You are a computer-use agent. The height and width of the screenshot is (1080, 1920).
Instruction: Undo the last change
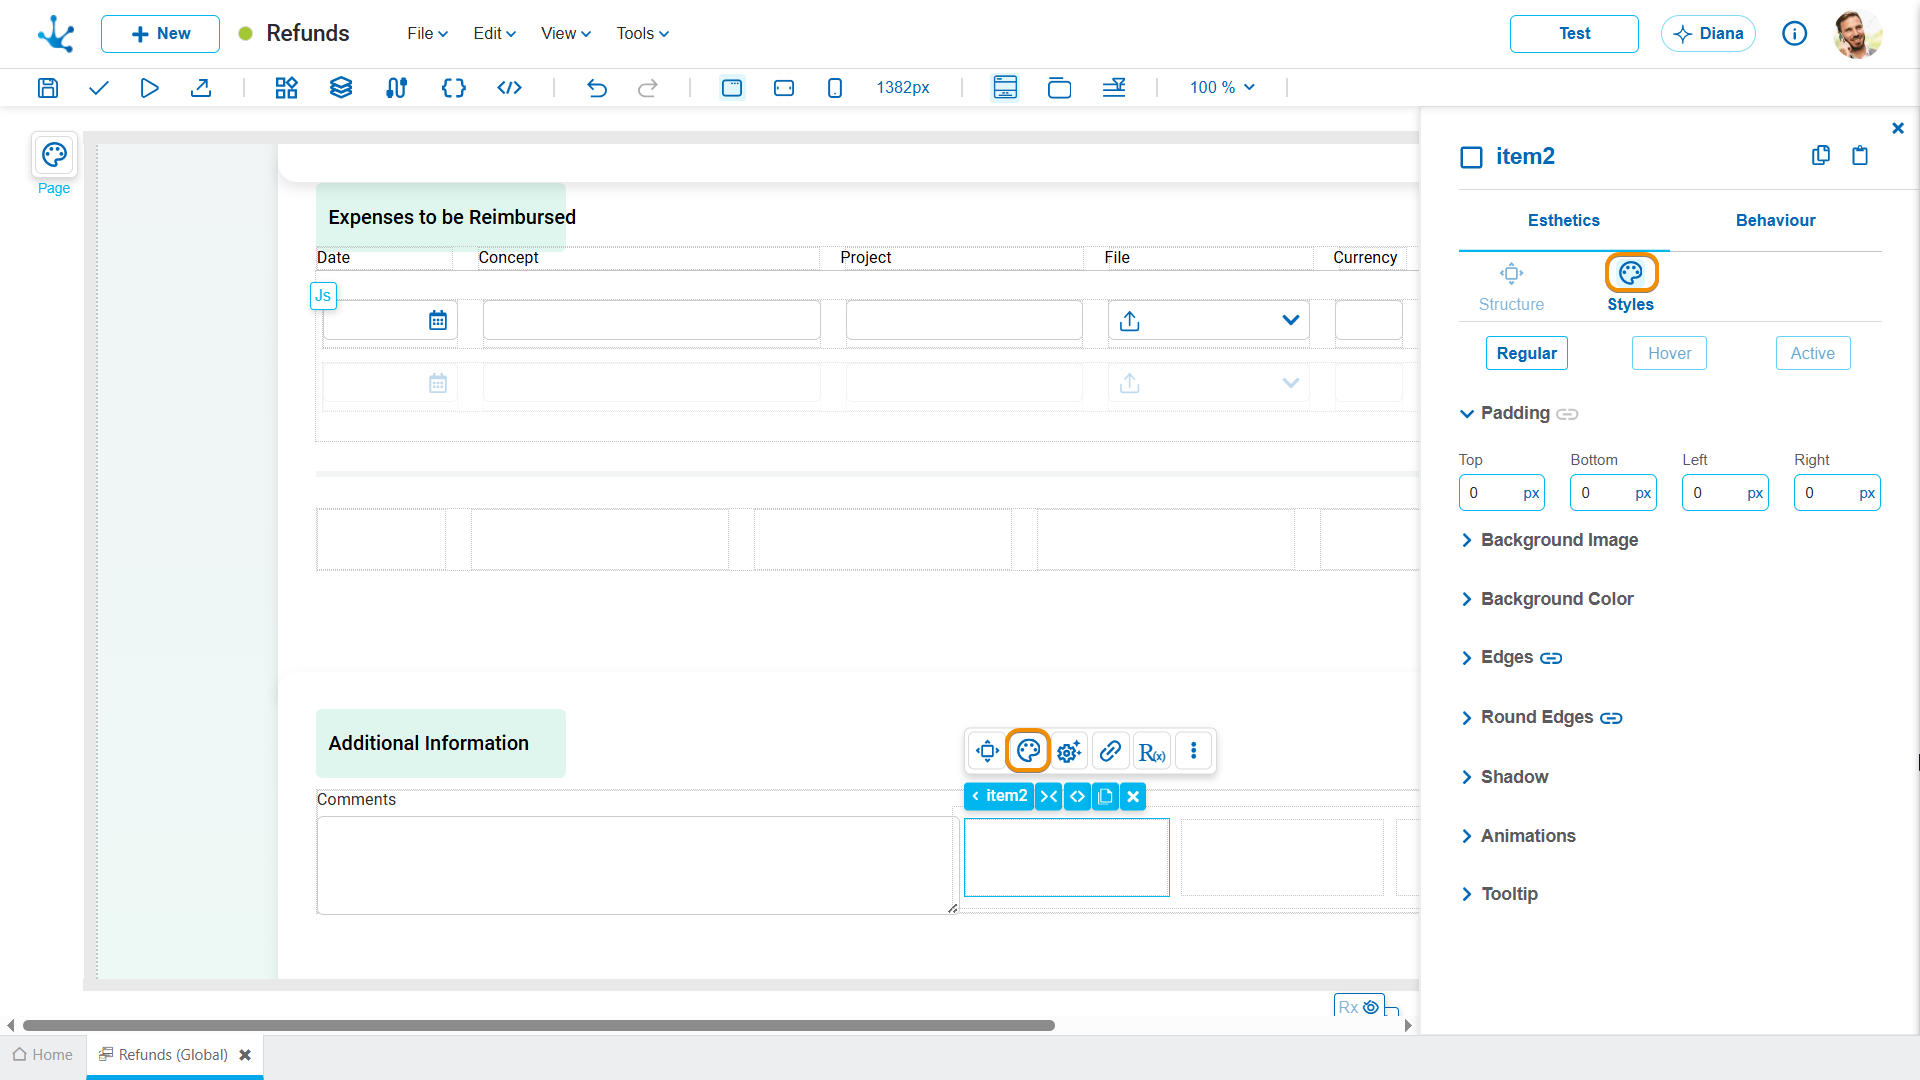coord(597,88)
